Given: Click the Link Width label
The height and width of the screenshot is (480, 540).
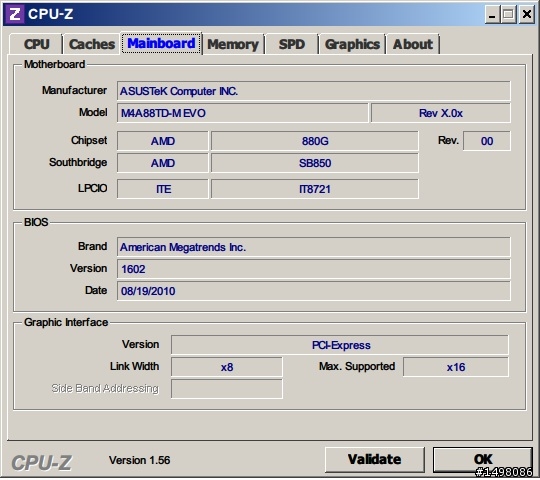Looking at the screenshot, I should (x=134, y=366).
